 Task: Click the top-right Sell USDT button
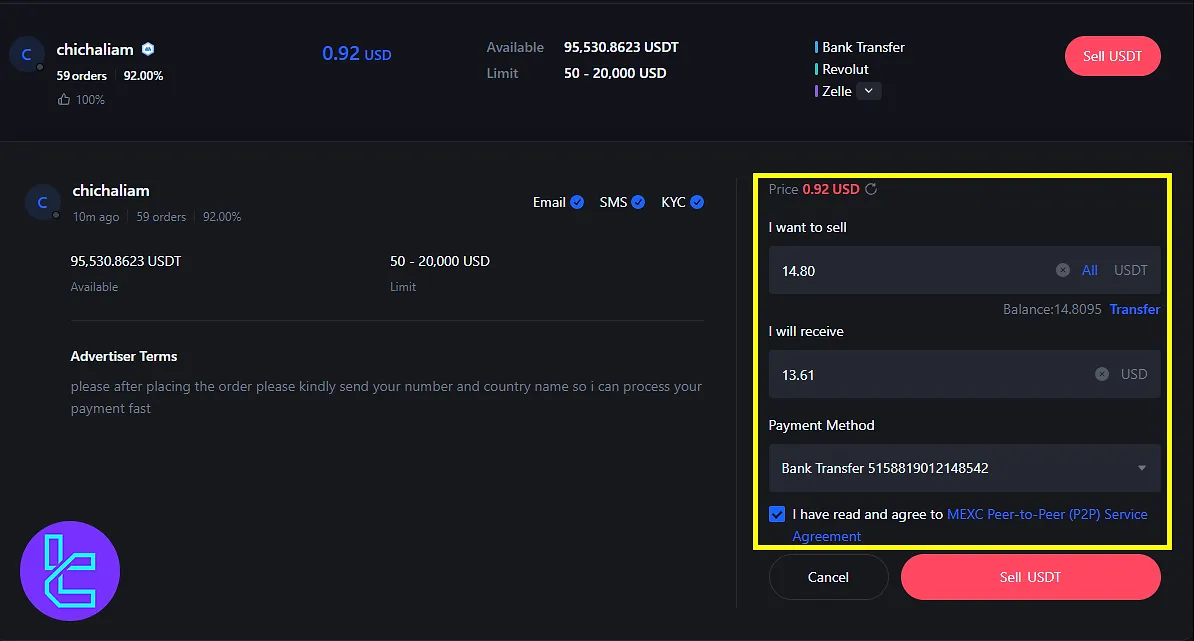(1113, 56)
